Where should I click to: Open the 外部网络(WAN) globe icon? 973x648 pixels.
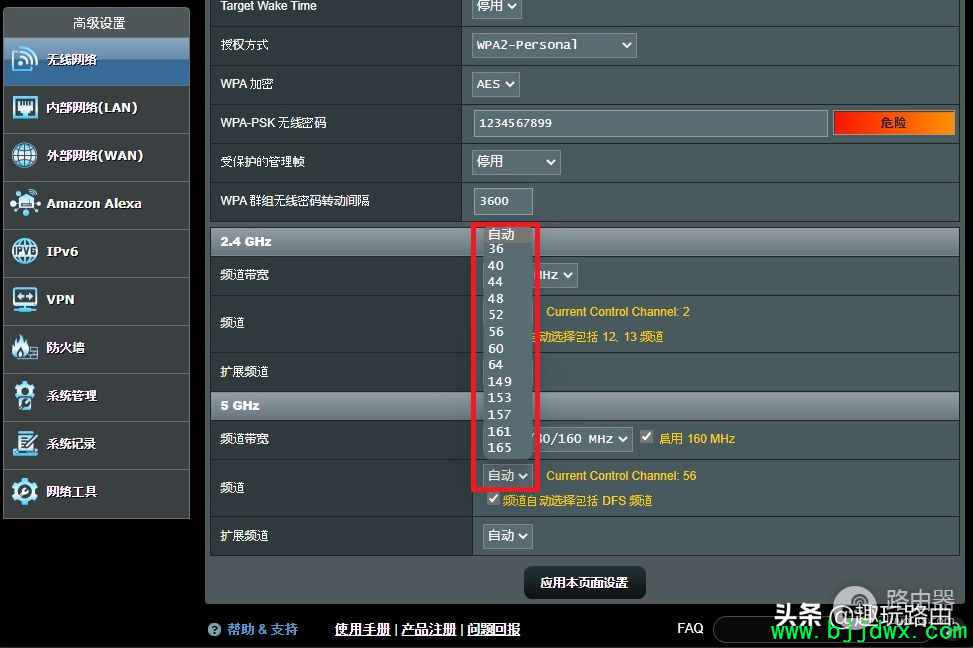pyautogui.click(x=25, y=156)
